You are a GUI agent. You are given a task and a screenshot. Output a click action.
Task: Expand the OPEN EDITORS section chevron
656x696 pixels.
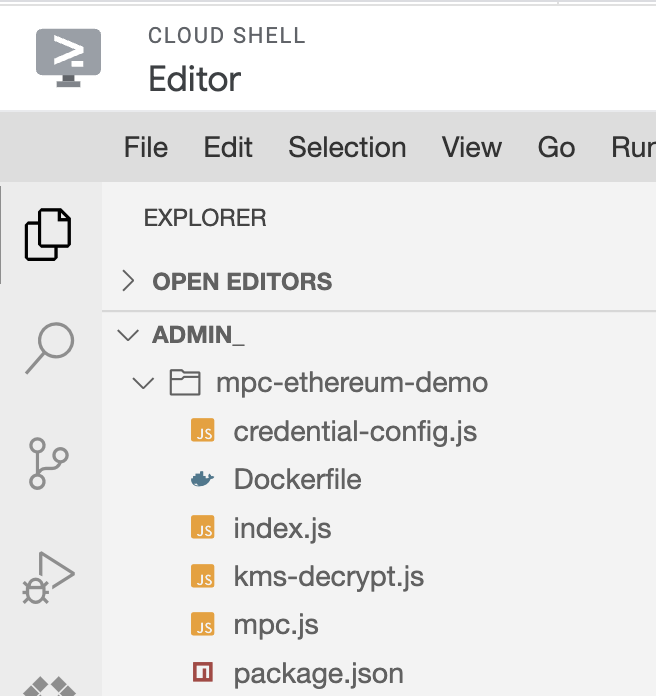click(x=128, y=281)
